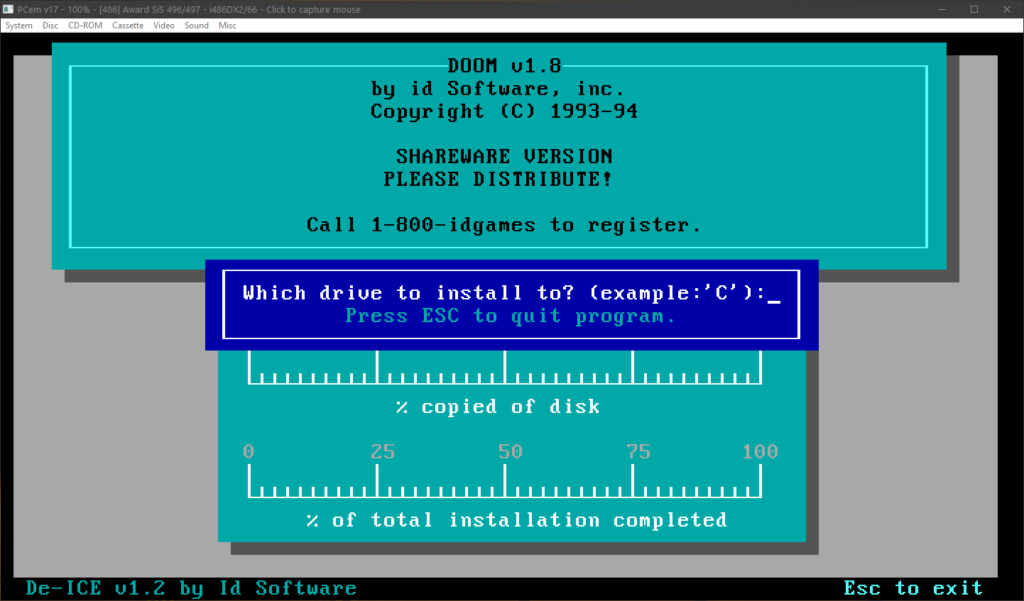The image size is (1024, 601).
Task: Click the 'Press ESC to quit program' text
Action: (510, 316)
